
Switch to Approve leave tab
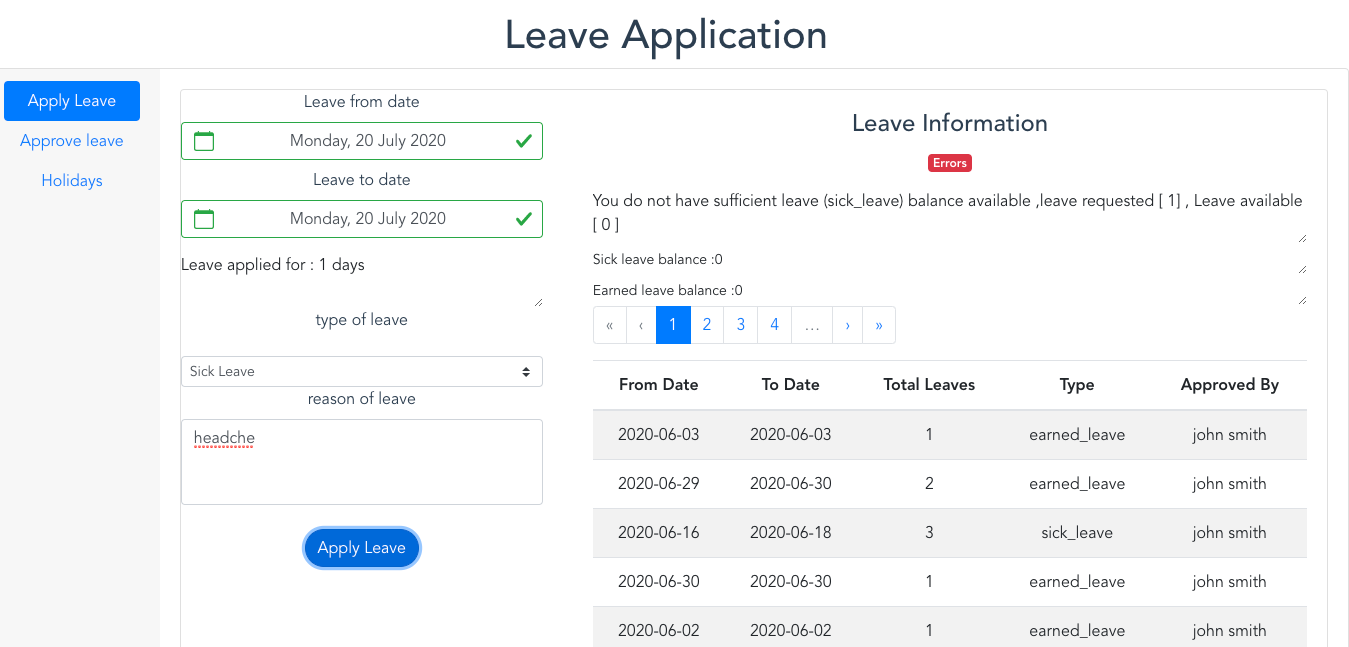point(72,141)
